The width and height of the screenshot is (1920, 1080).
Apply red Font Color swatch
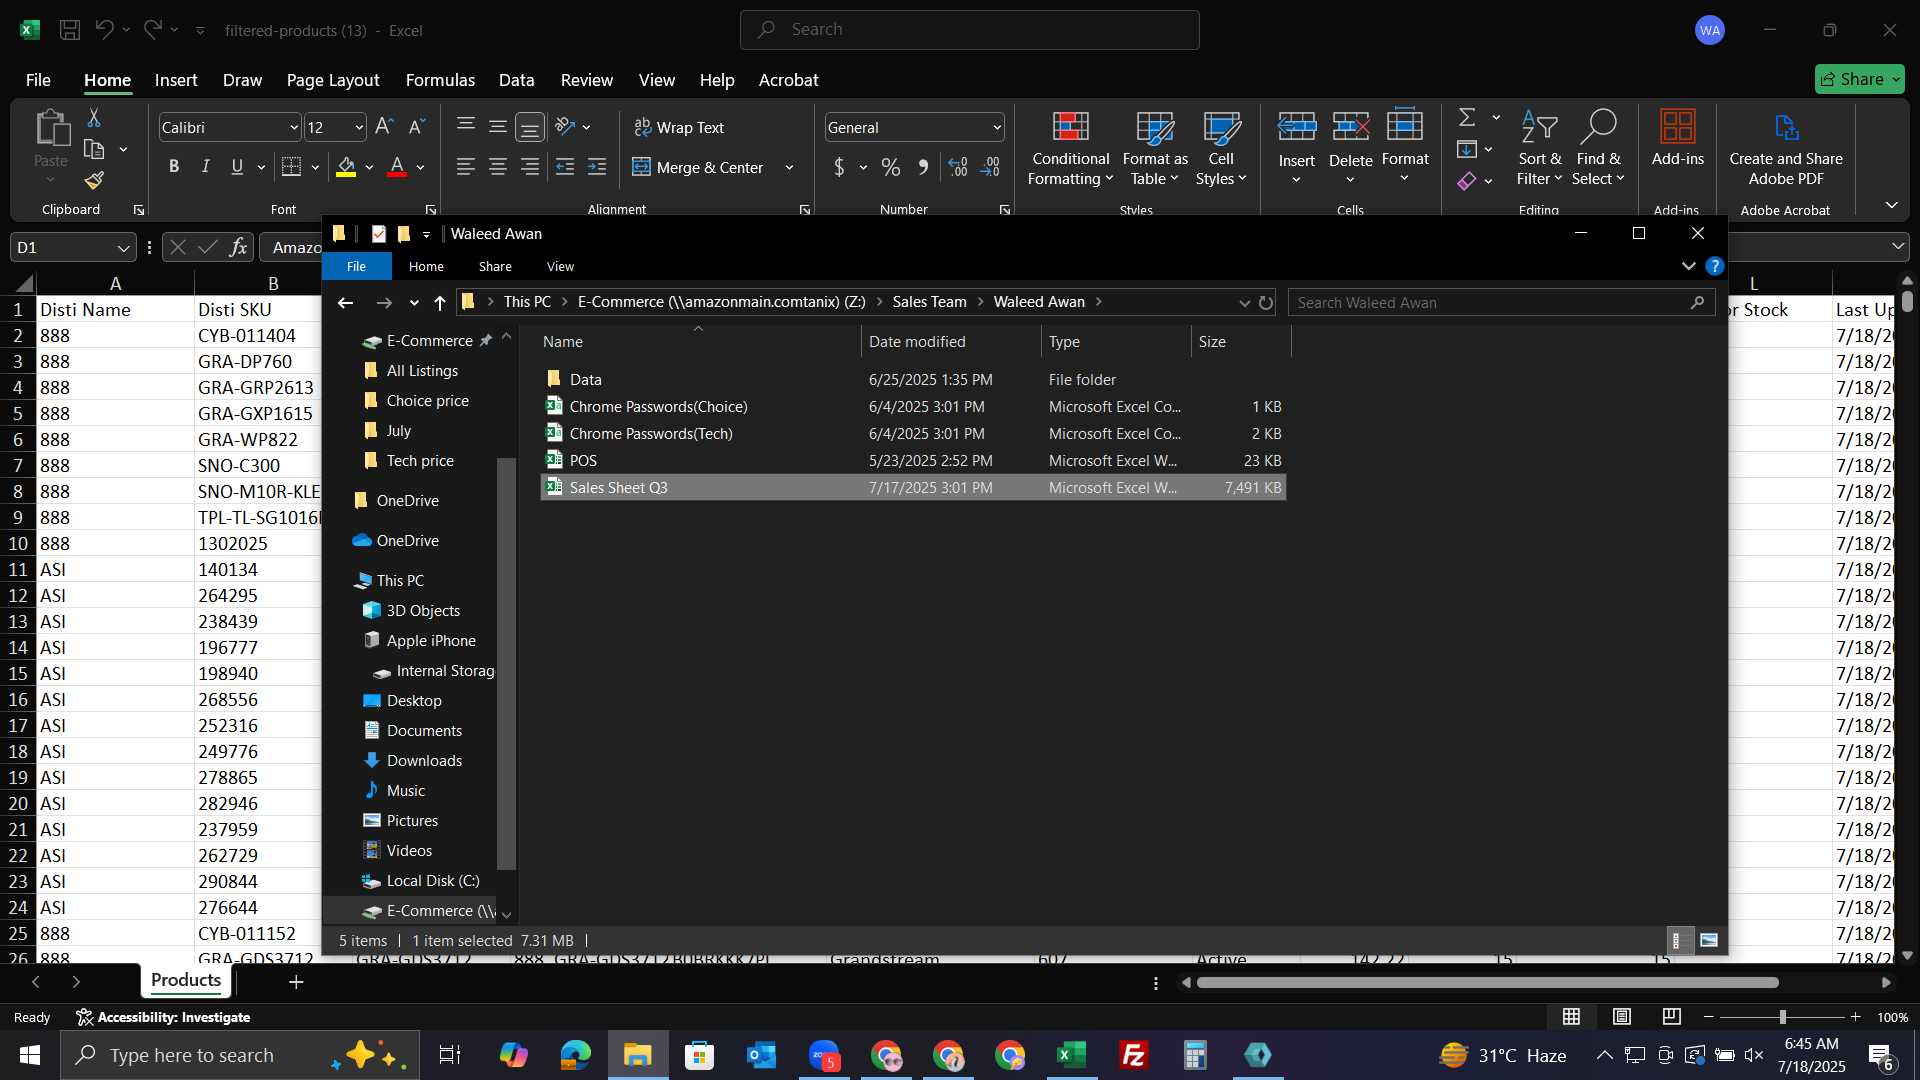coord(397,167)
